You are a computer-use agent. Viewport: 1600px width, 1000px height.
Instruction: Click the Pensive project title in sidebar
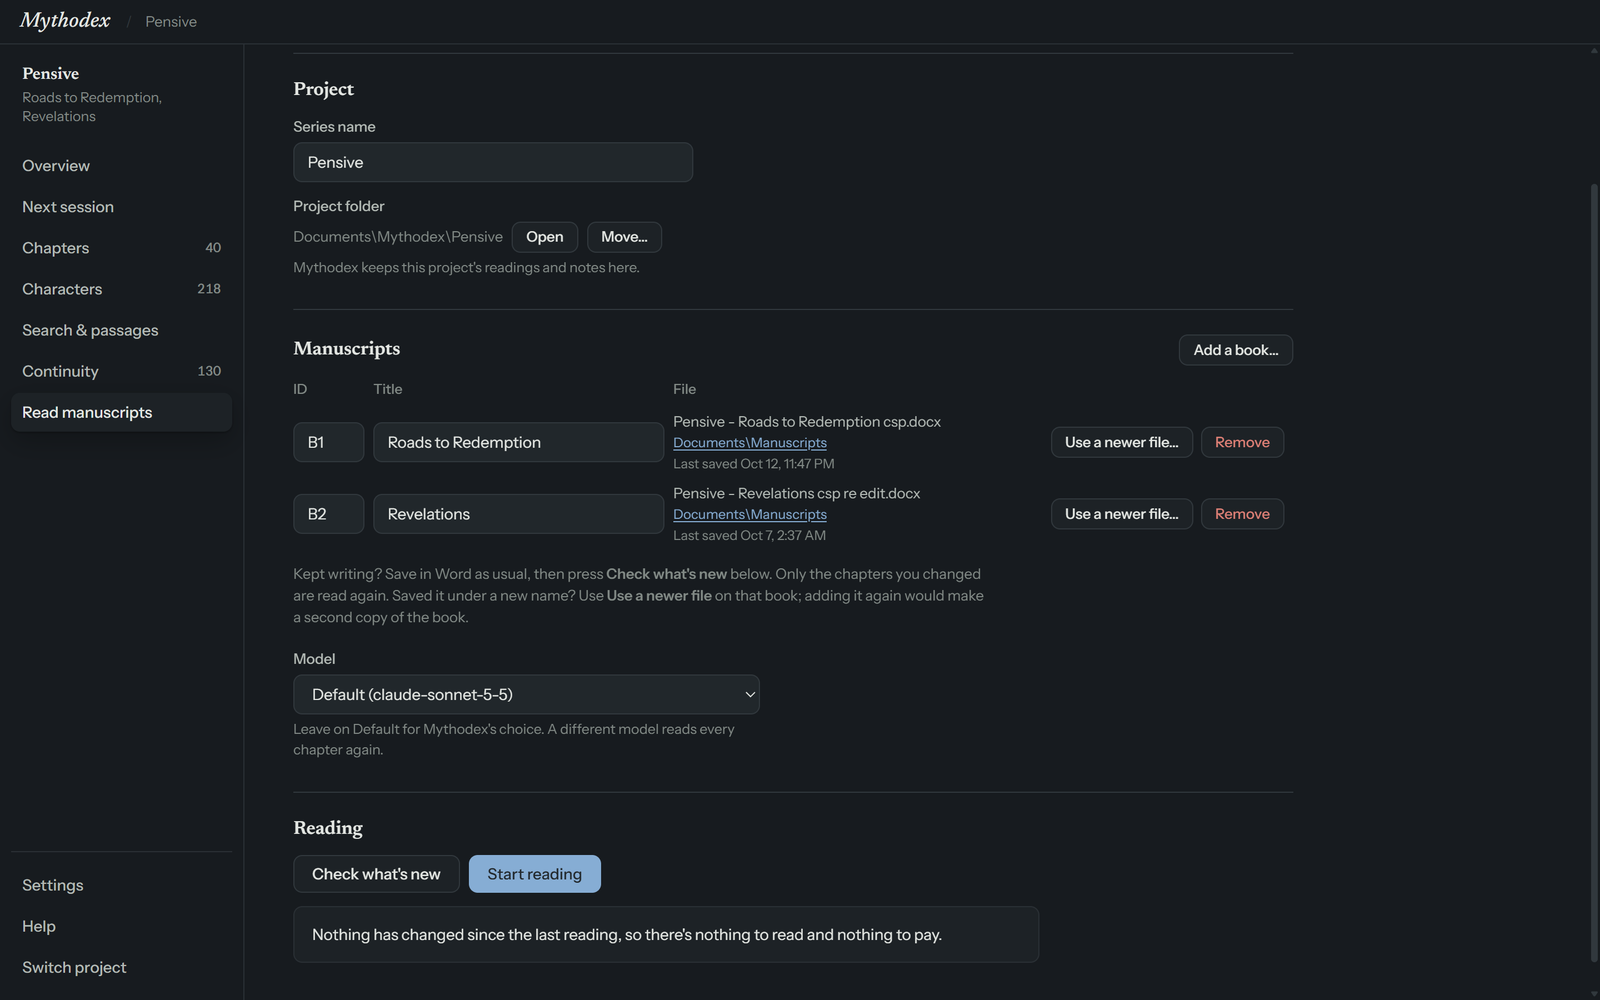click(x=51, y=74)
